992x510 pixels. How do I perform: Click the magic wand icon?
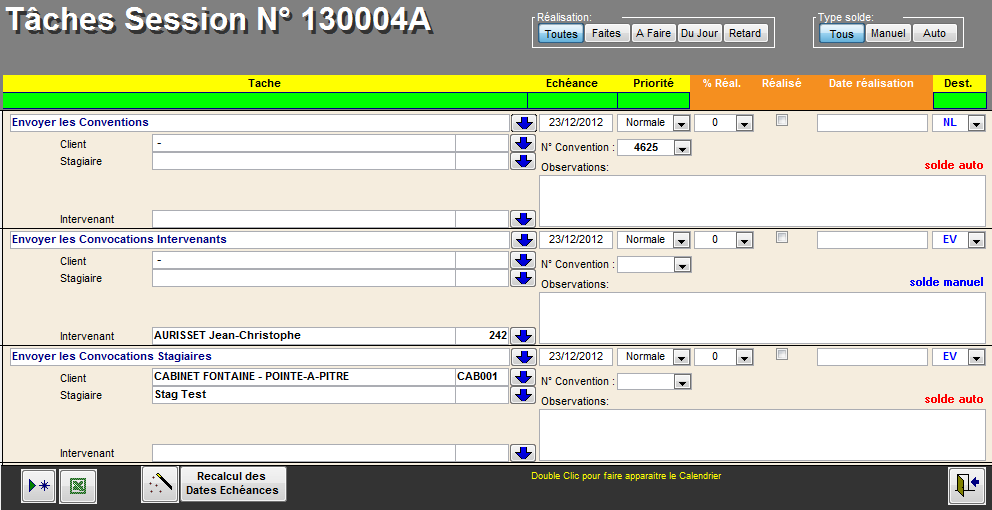click(x=159, y=484)
